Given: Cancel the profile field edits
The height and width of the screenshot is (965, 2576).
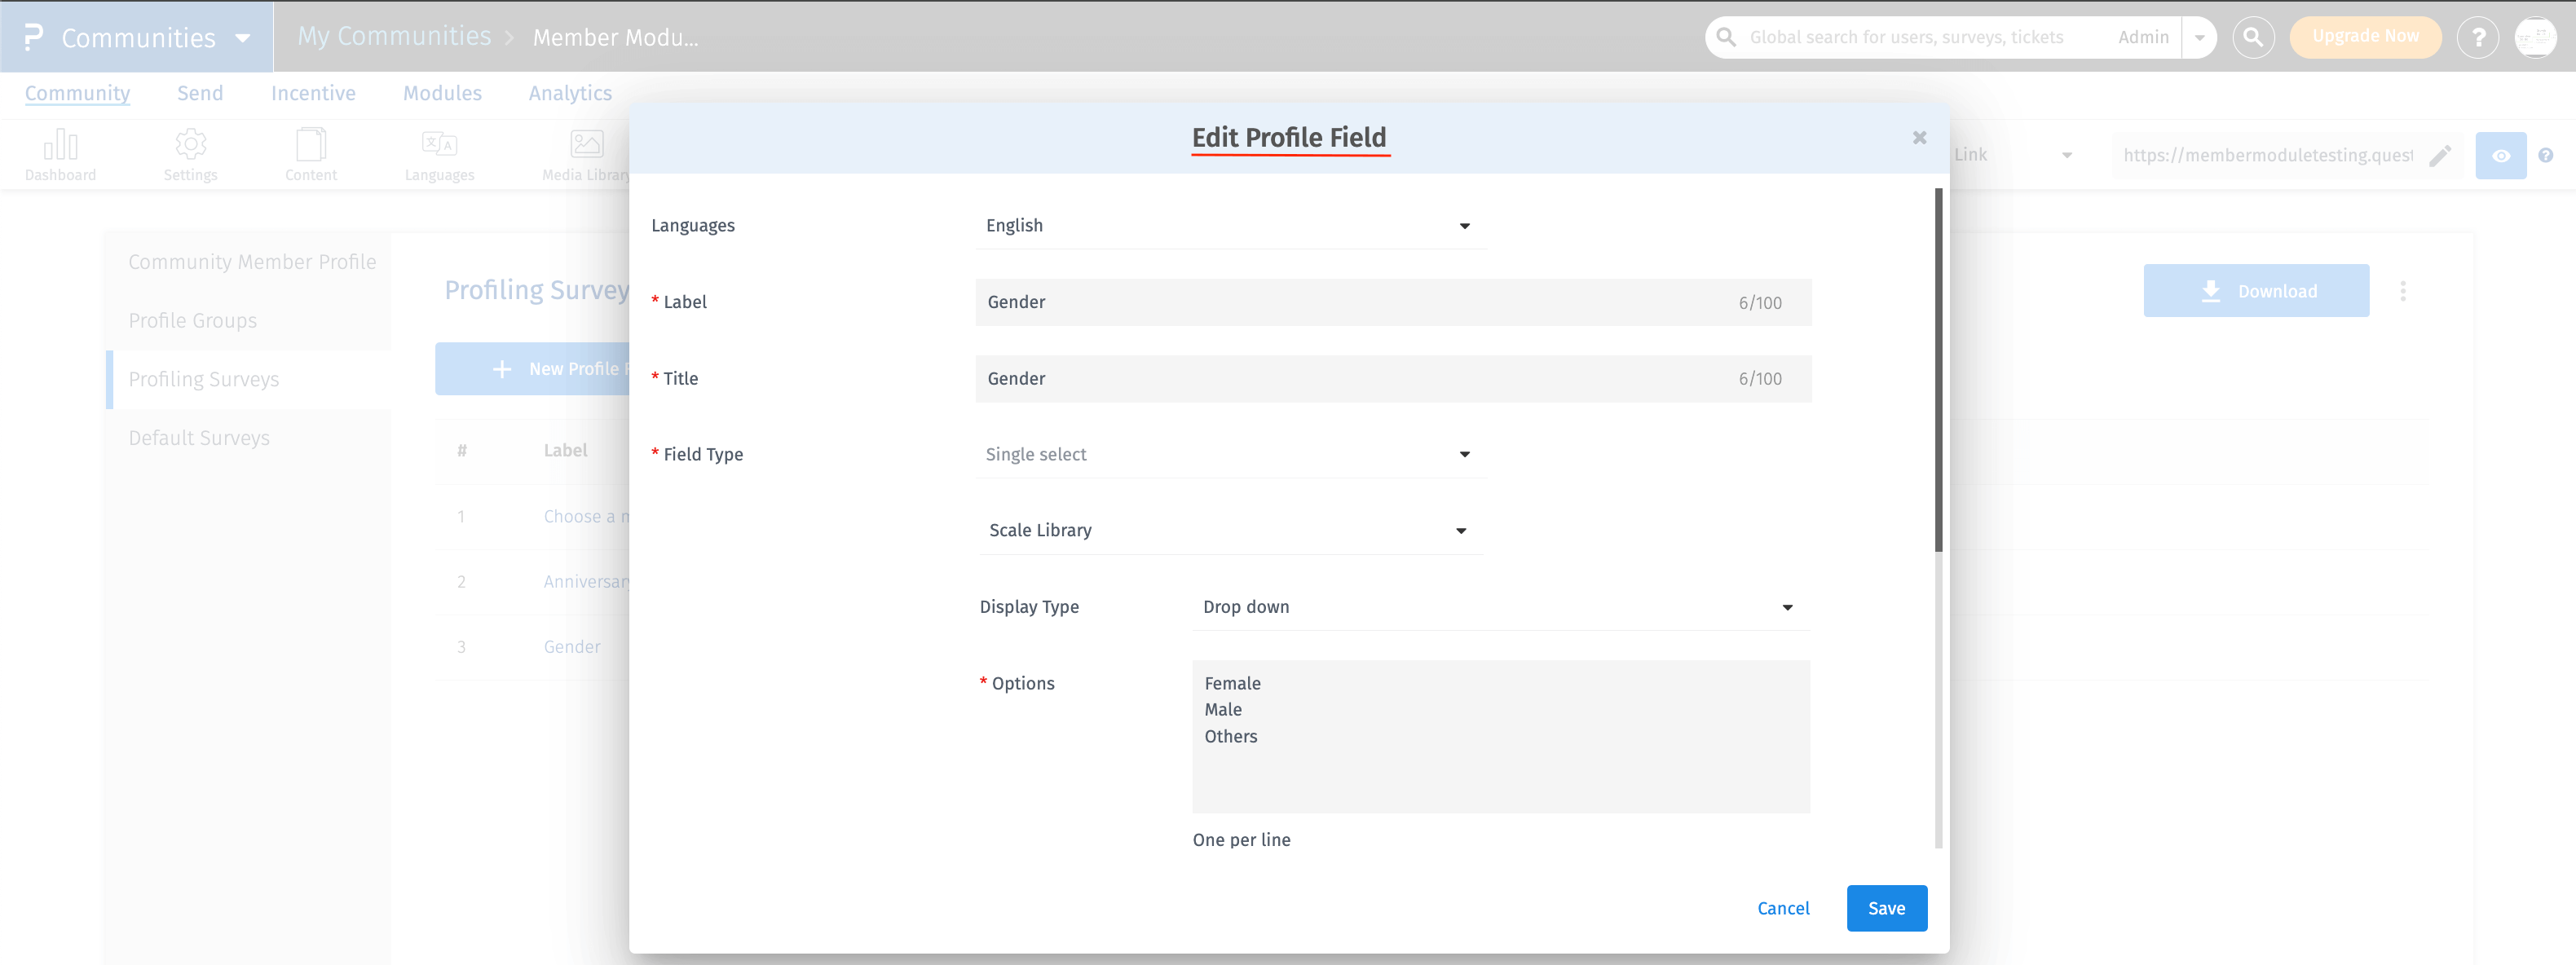Looking at the screenshot, I should click(x=1783, y=908).
